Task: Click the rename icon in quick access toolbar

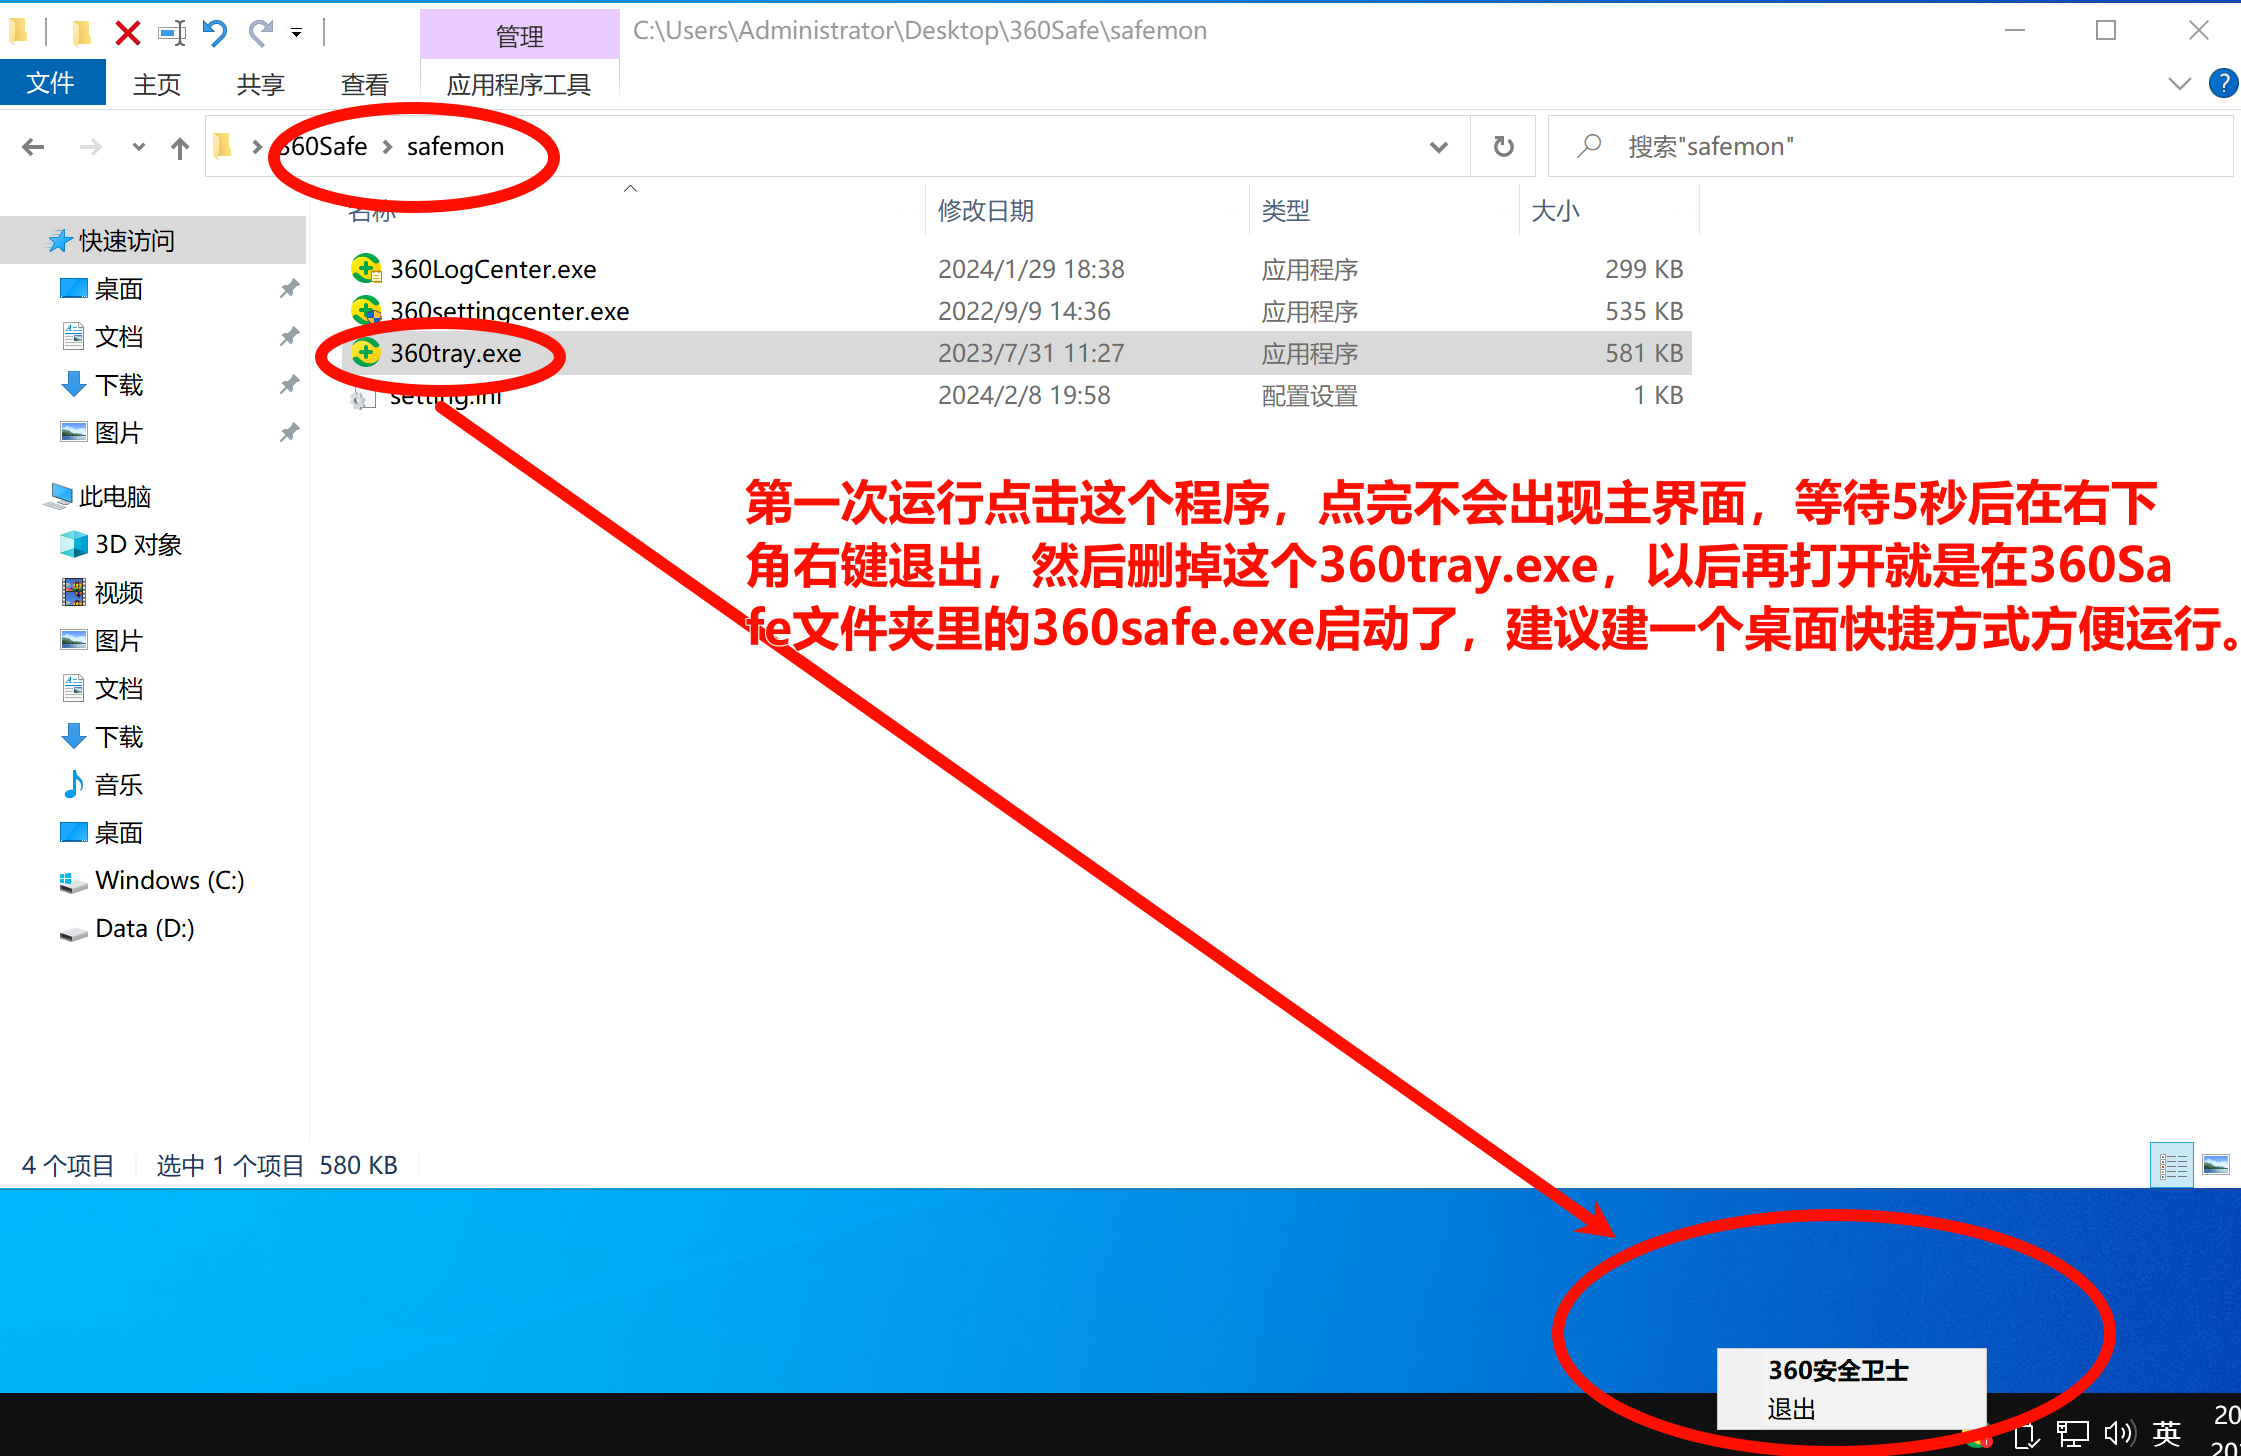Action: pos(171,31)
